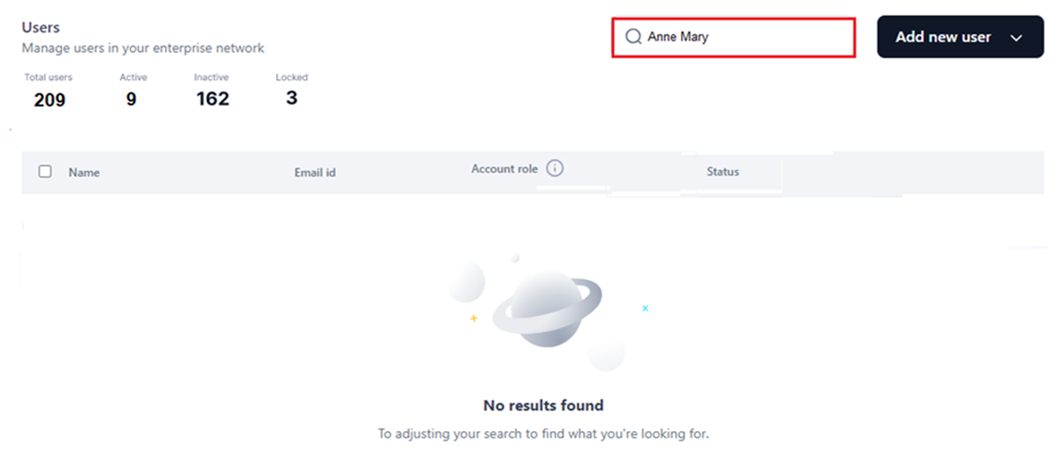Click the blue sparkle beside the planet
This screenshot has height=454, width=1058.
pos(645,308)
